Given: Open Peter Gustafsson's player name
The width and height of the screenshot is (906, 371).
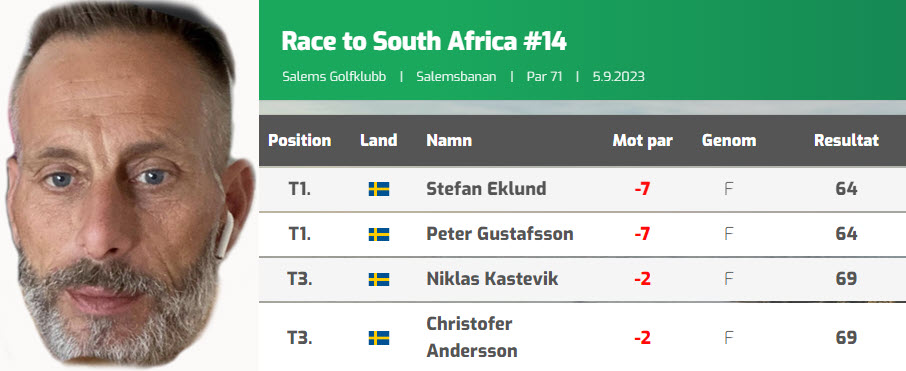Looking at the screenshot, I should 500,233.
